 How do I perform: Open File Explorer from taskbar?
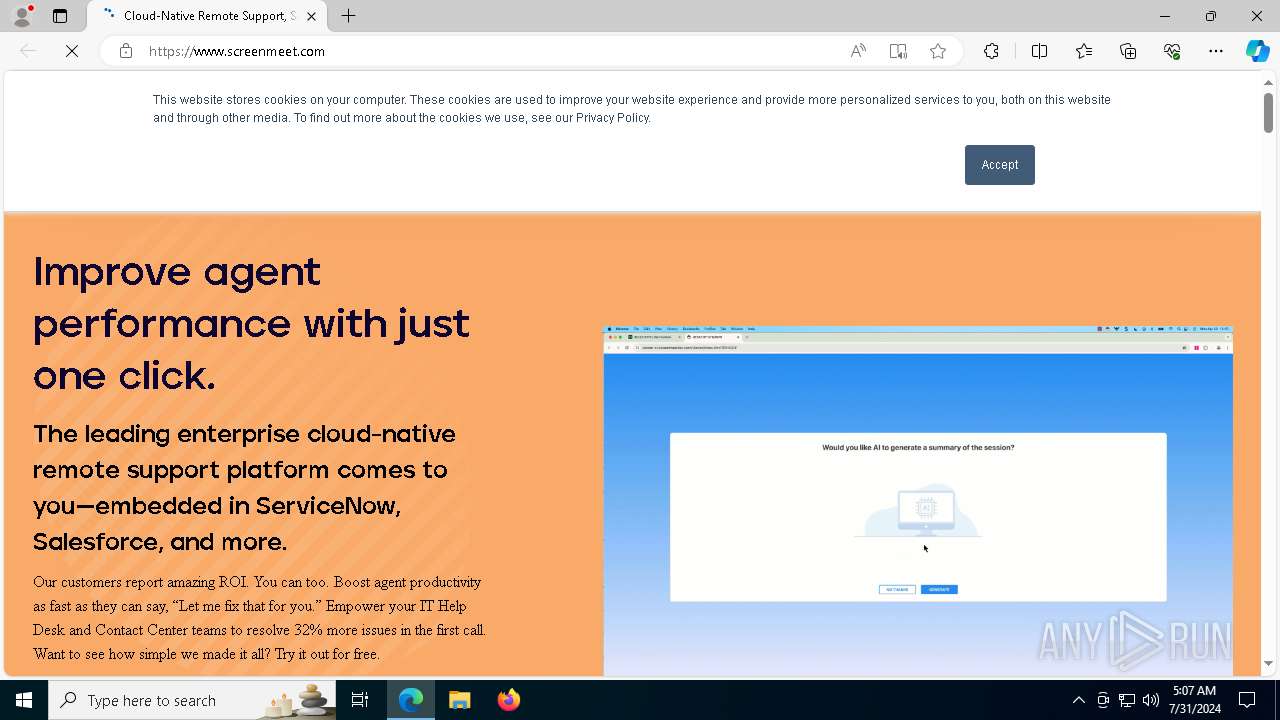(460, 700)
